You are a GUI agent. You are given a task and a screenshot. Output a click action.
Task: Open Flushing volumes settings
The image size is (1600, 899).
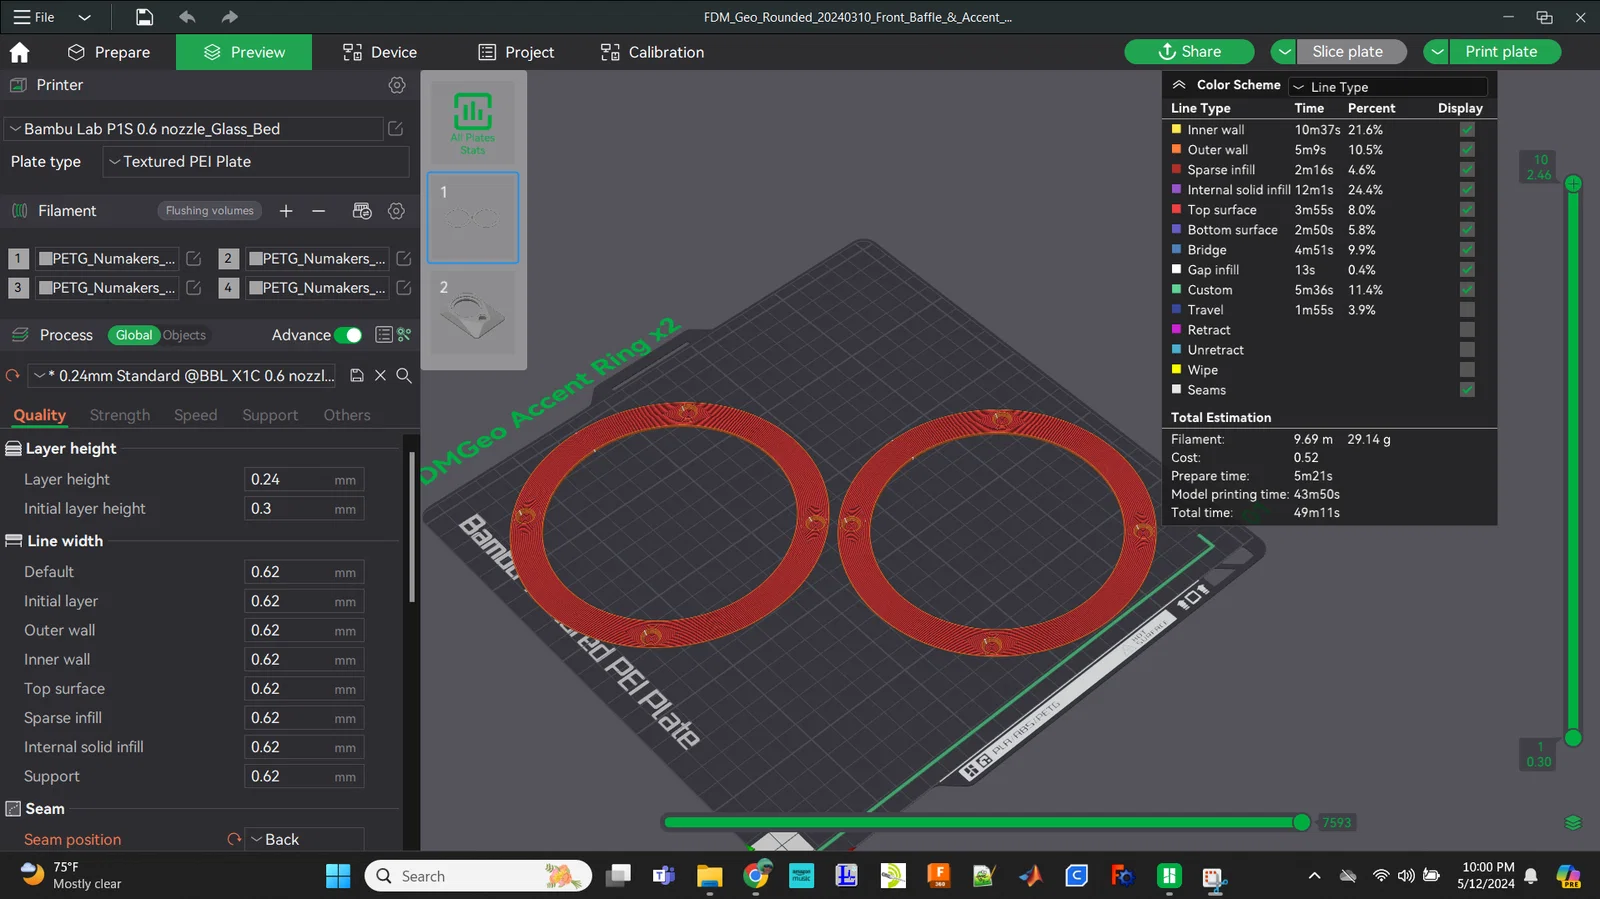pos(210,211)
